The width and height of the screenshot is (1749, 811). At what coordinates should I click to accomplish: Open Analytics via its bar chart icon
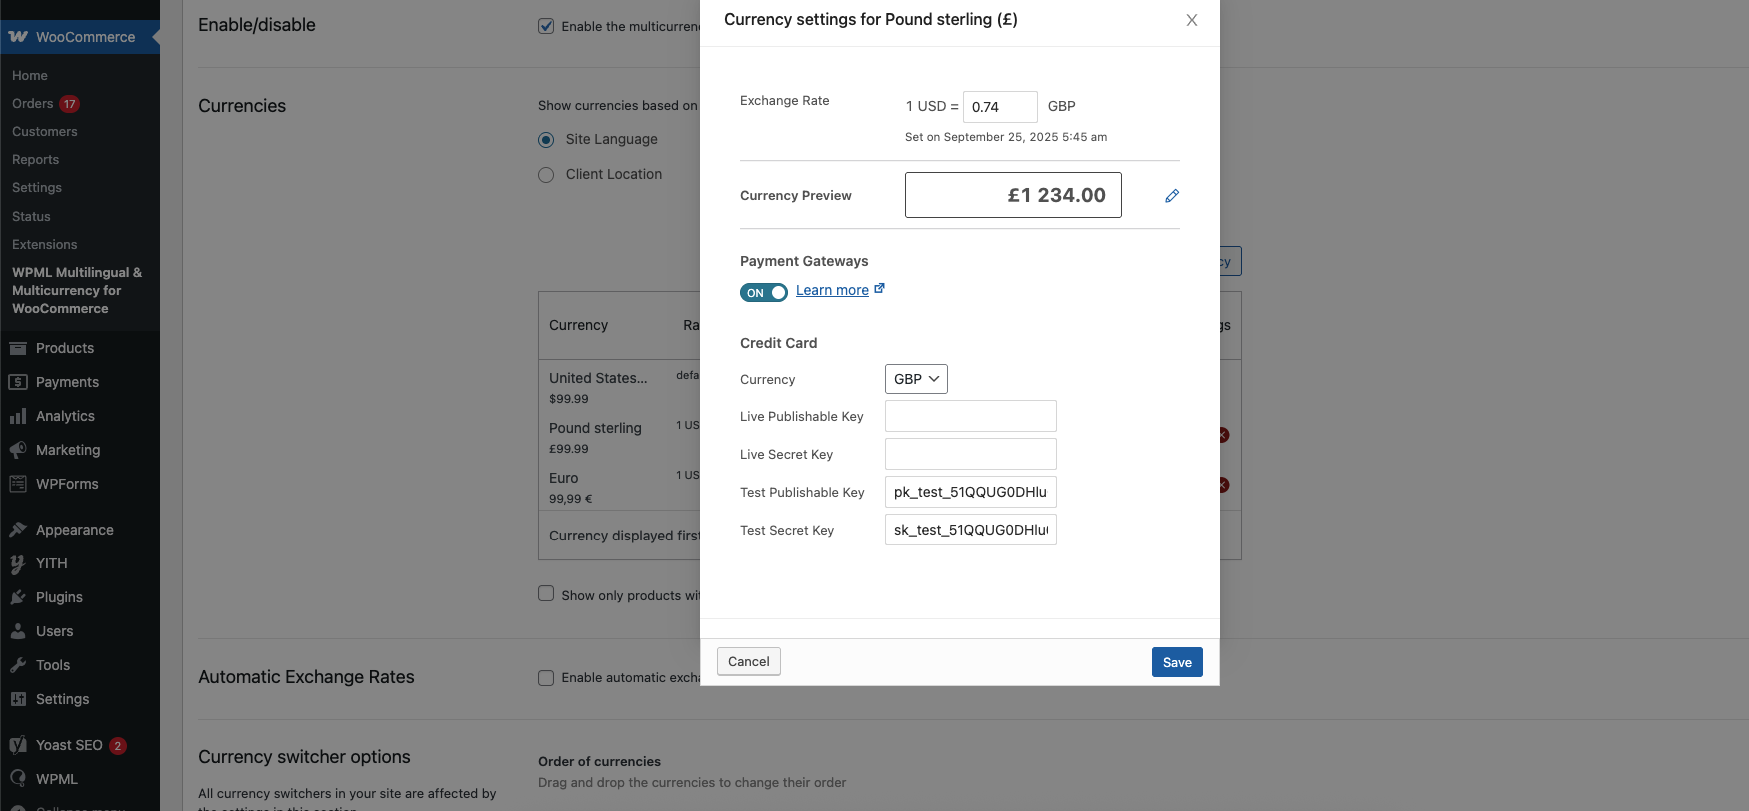pos(18,416)
